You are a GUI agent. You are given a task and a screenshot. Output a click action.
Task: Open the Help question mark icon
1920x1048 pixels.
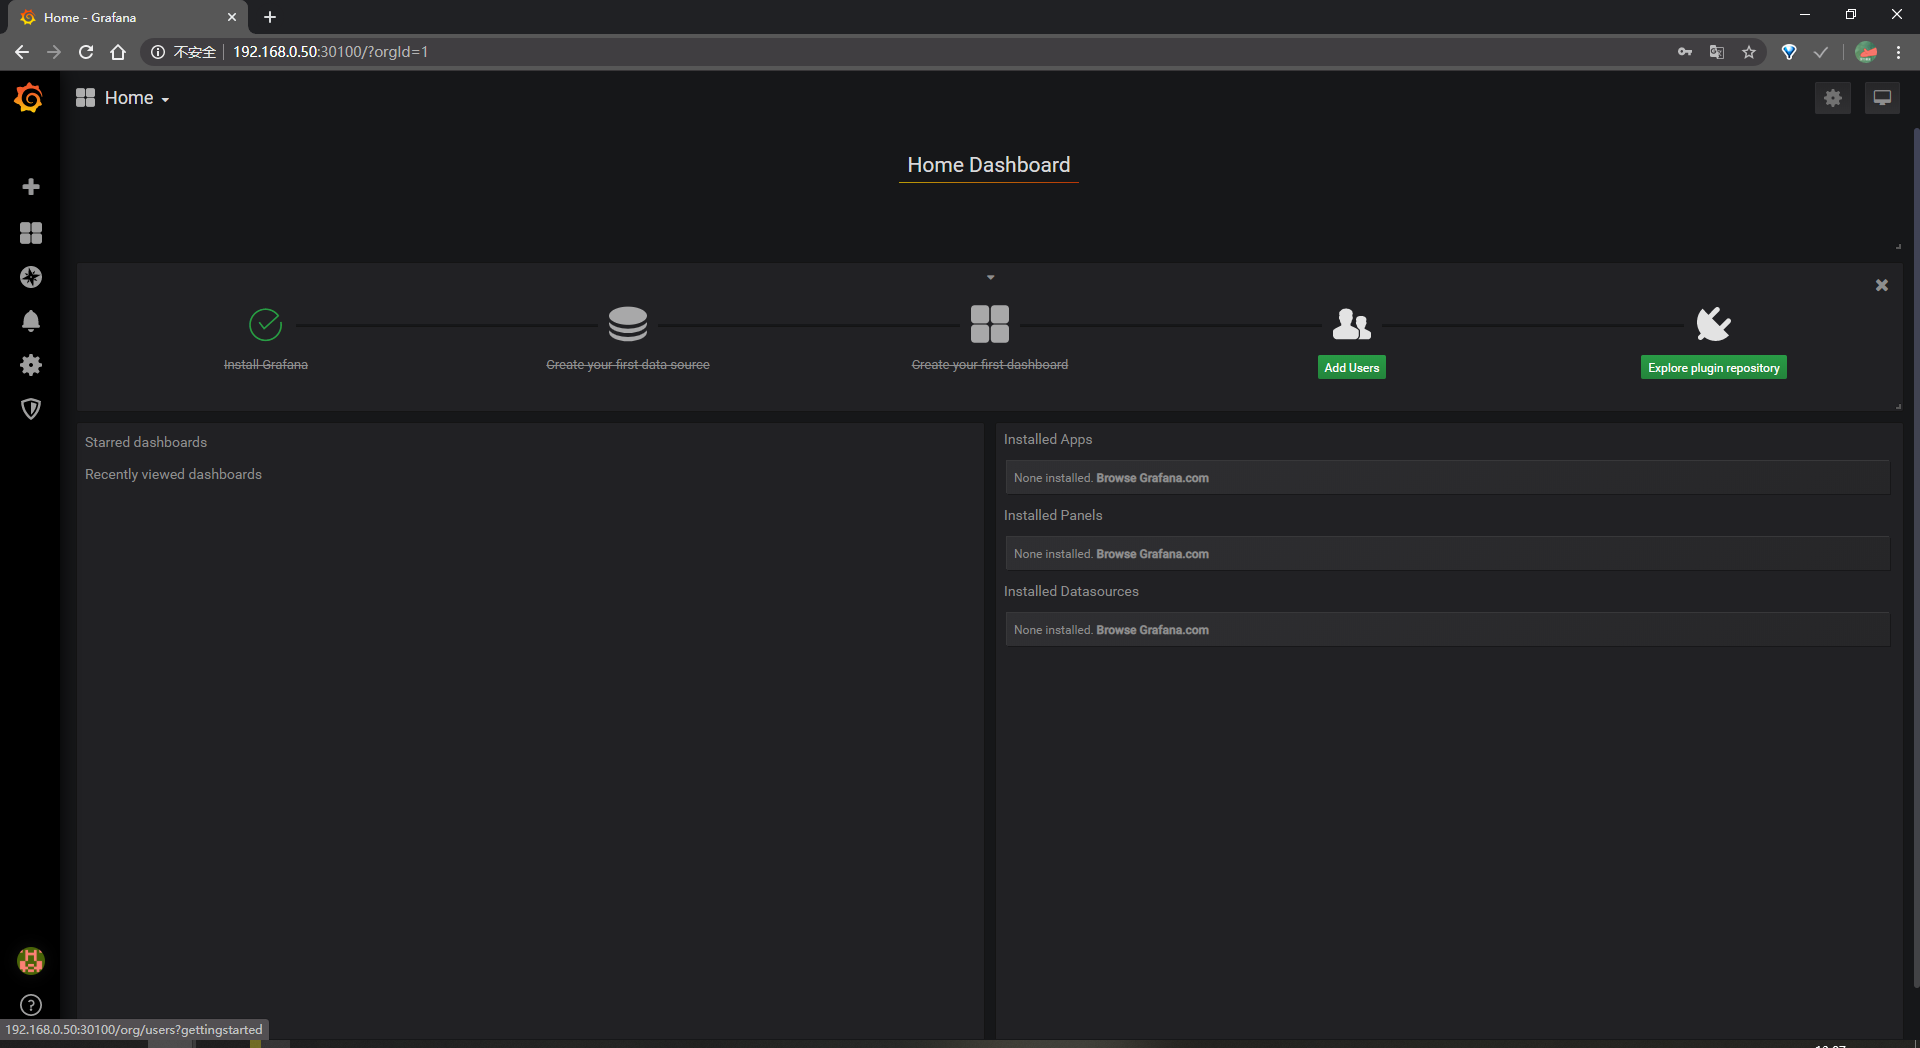coord(31,1005)
